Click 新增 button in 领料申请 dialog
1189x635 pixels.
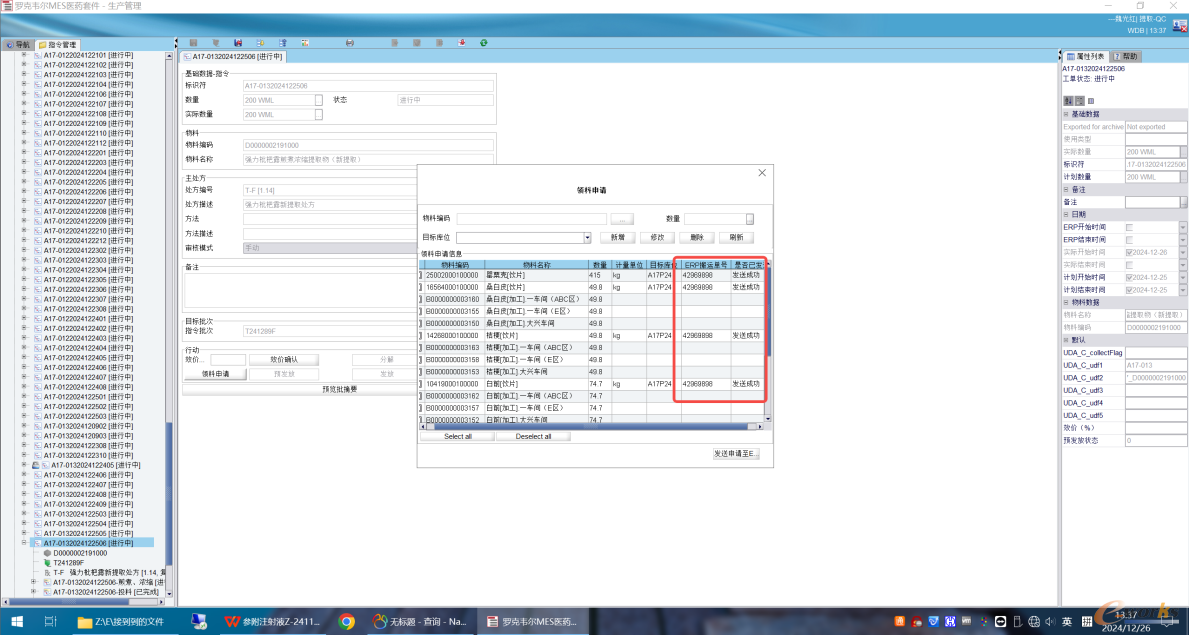click(616, 237)
